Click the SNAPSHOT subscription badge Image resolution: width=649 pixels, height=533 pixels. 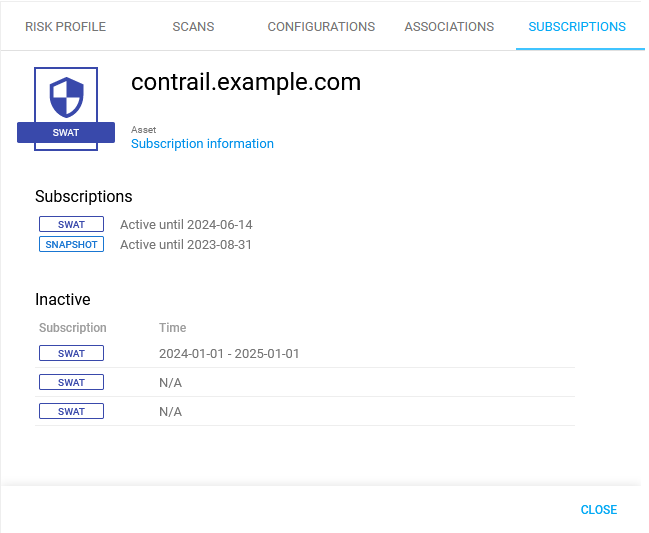click(x=71, y=244)
